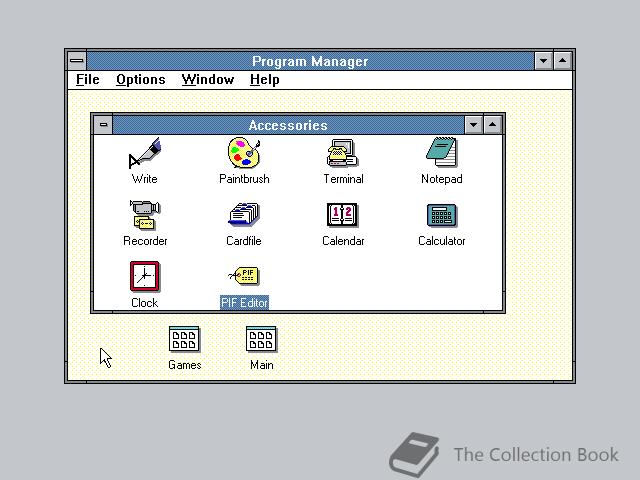Select the Terminal icon

click(342, 153)
